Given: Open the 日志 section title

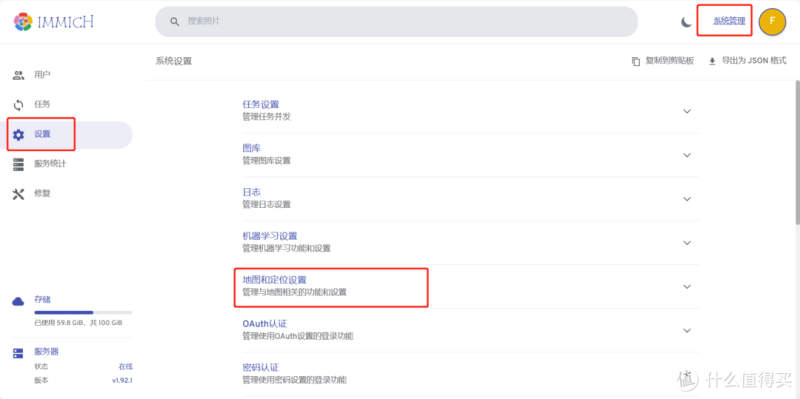Looking at the screenshot, I should coord(252,192).
